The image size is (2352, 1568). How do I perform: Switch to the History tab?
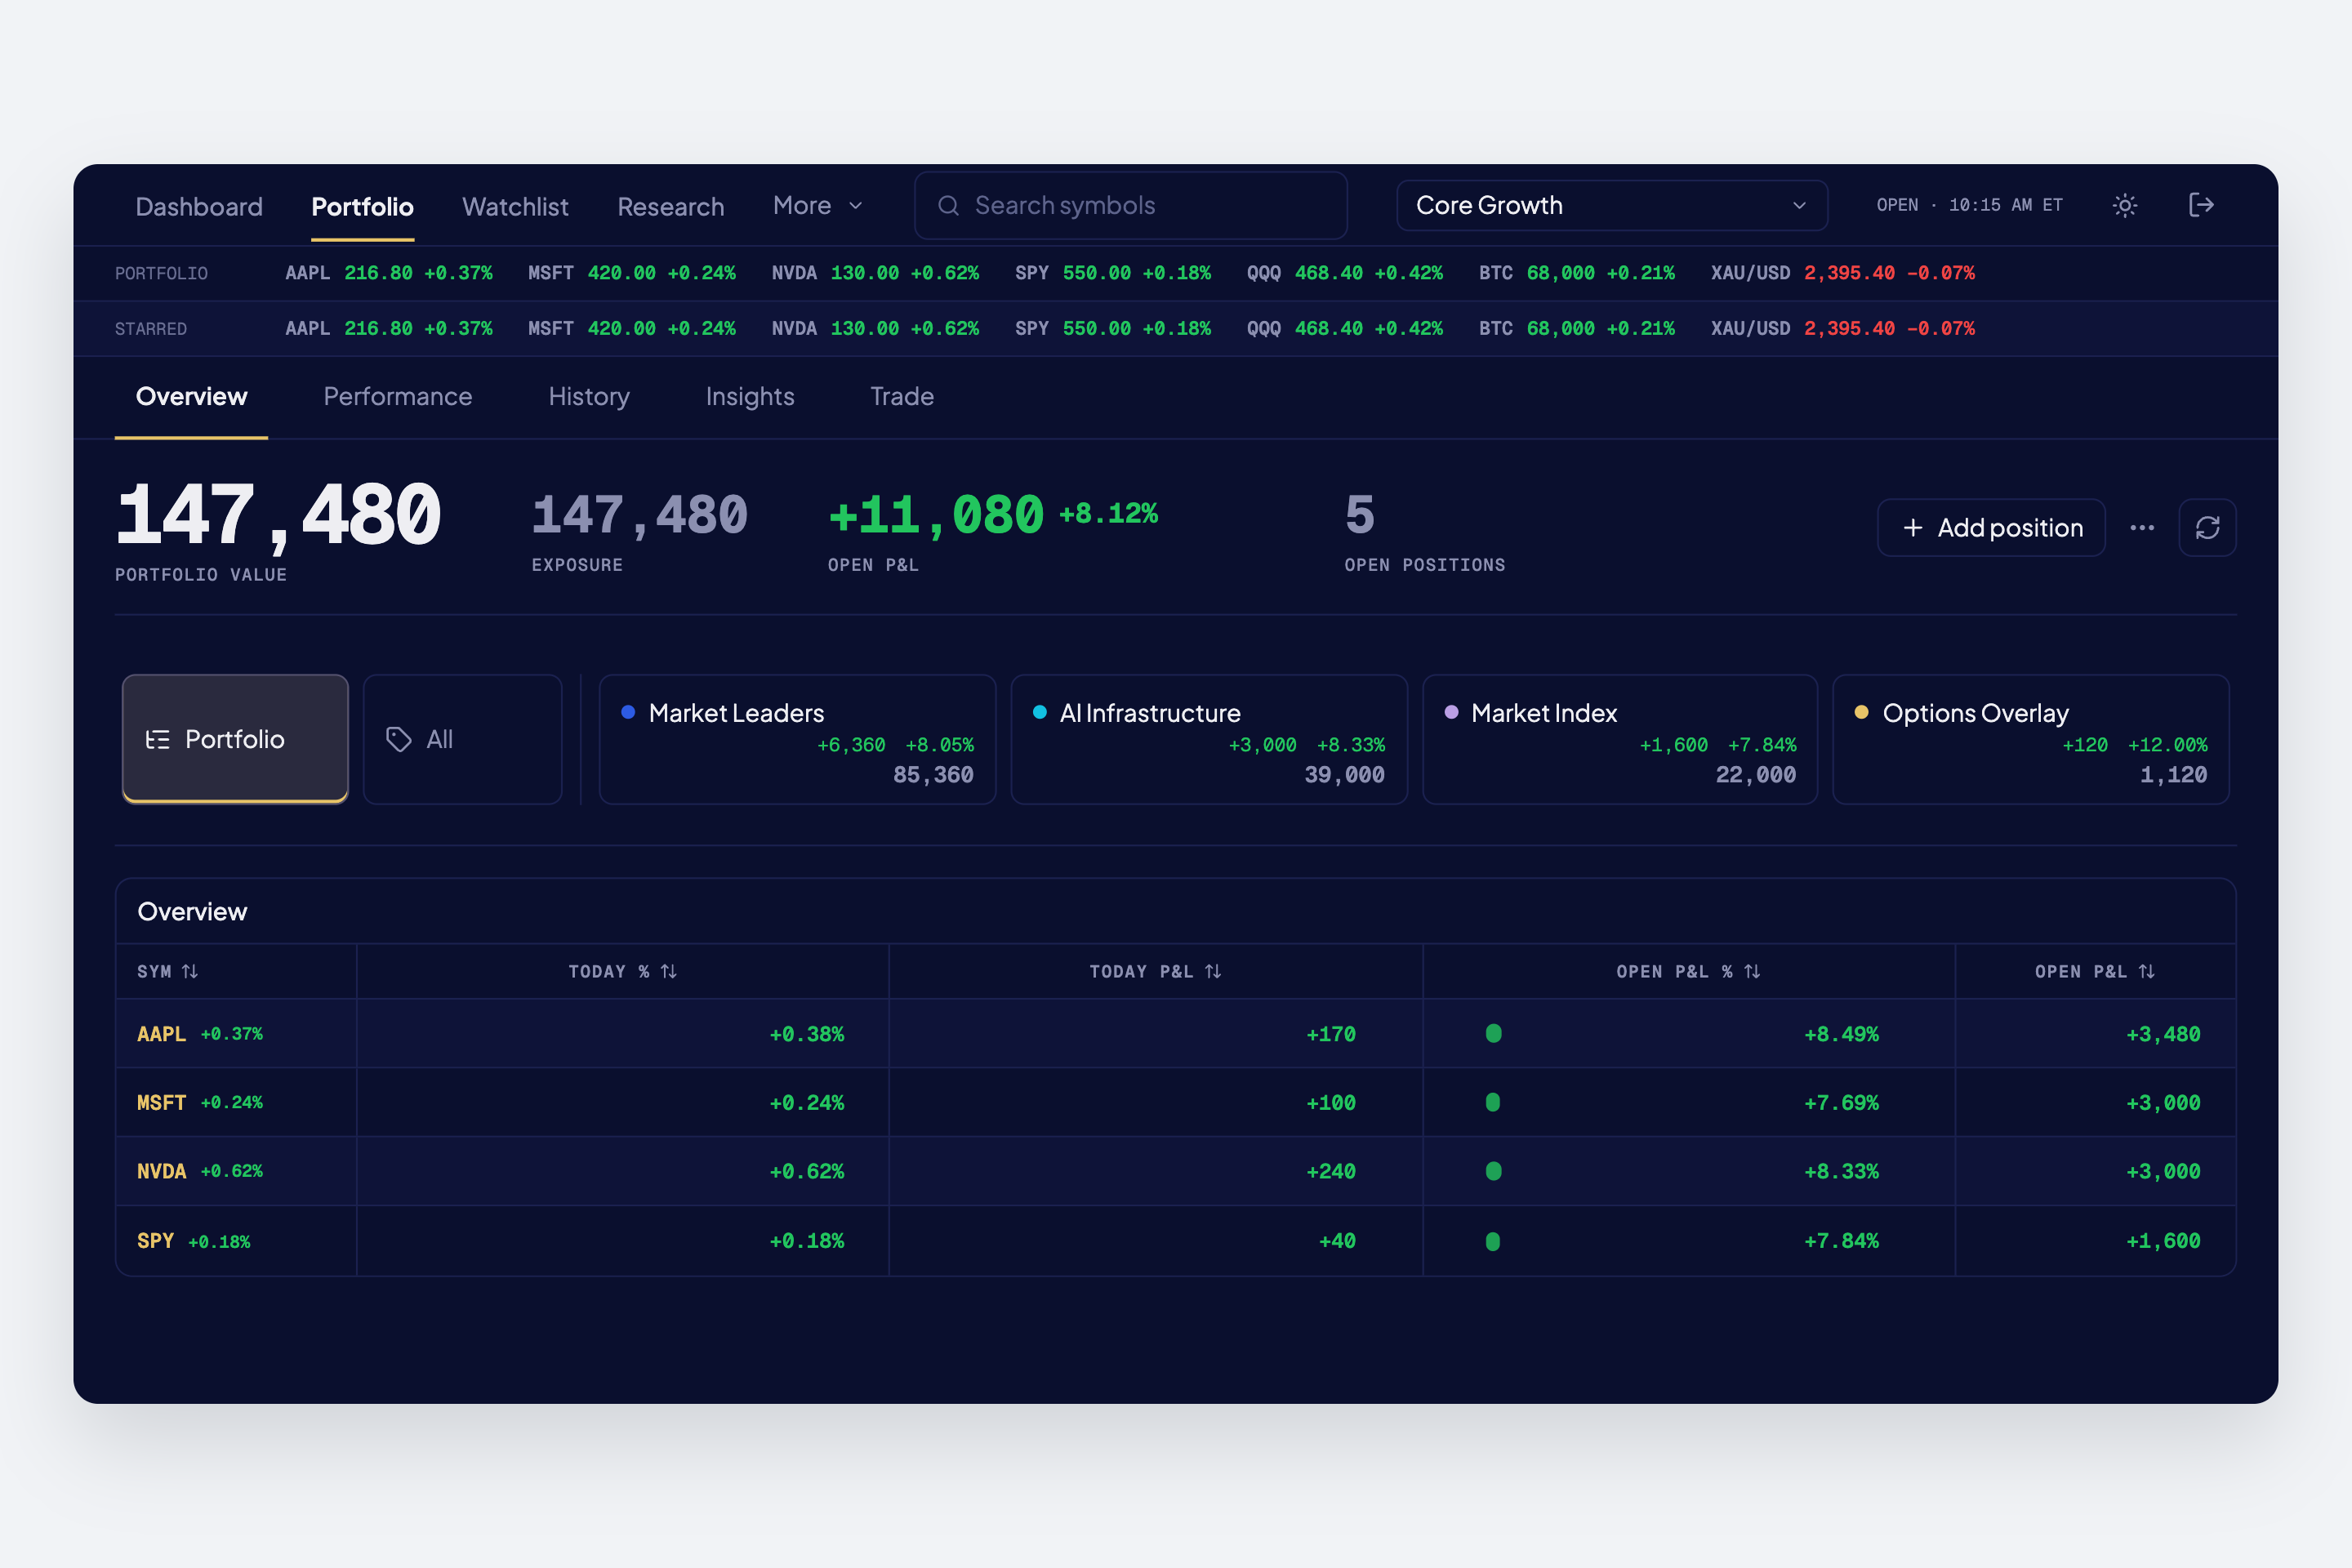pos(589,396)
